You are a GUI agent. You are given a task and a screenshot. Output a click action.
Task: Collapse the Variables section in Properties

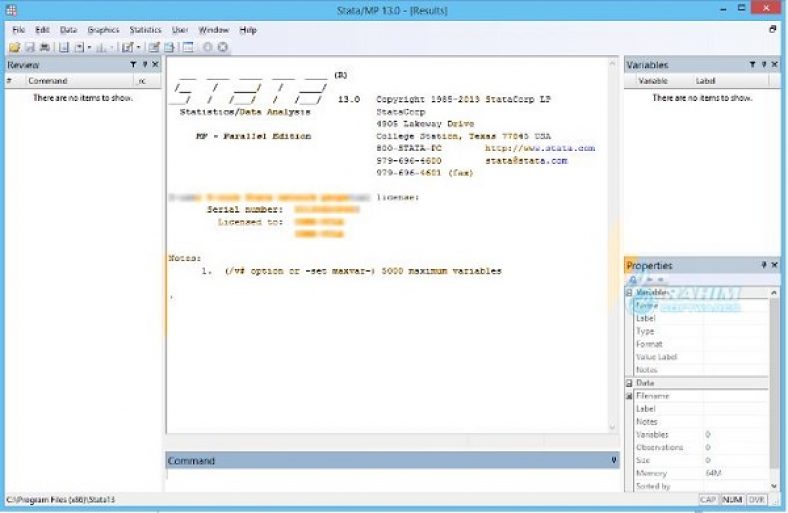630,292
